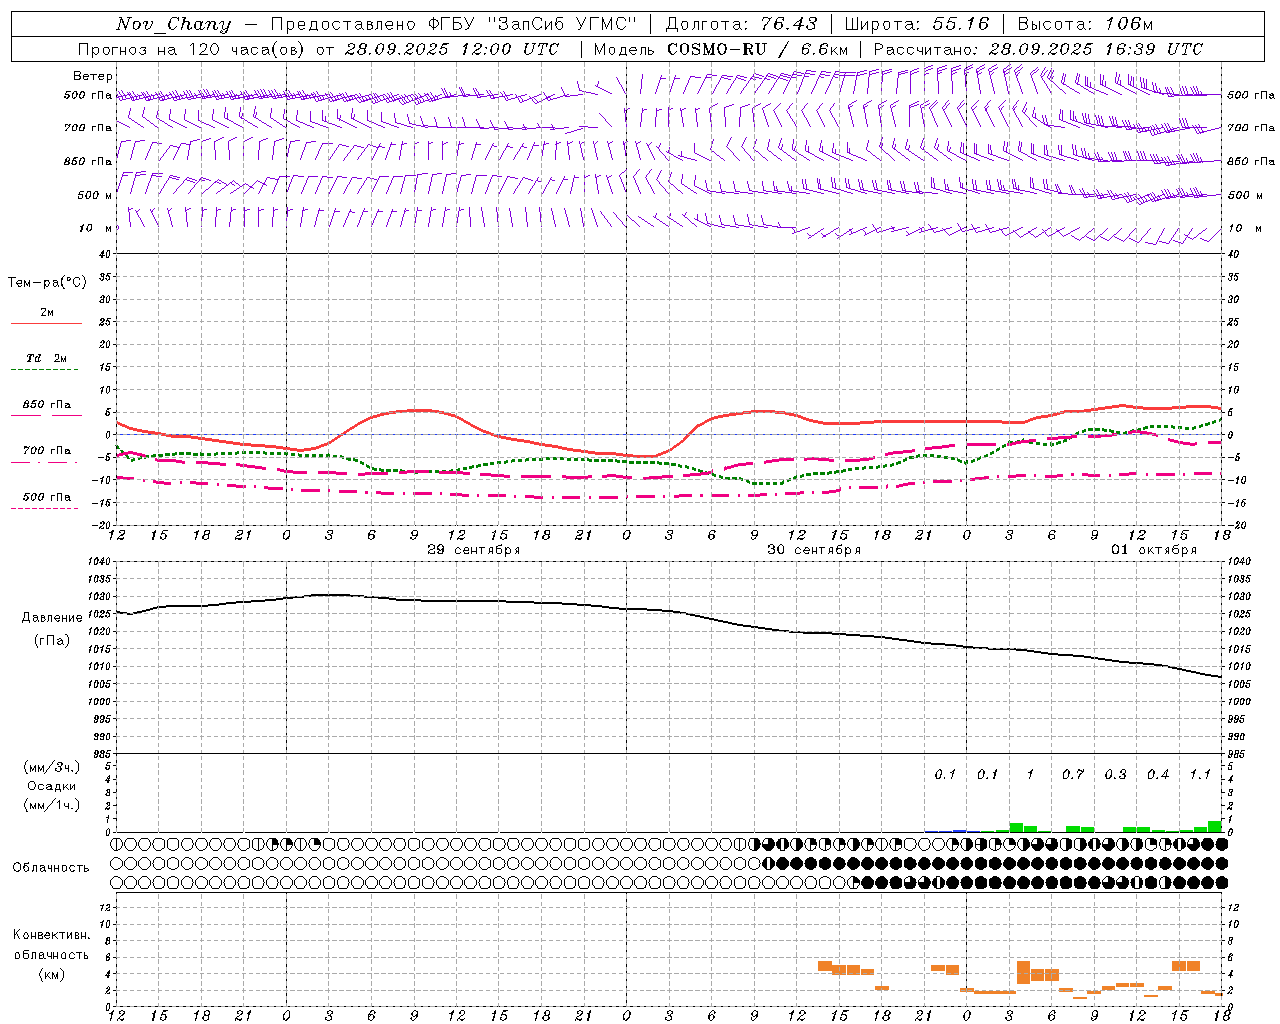Screen dimensions: 1280x1024
Task: Select the text Предоставлено ФГБУ "ЗапСиб УГМС"
Action: (x=453, y=24)
